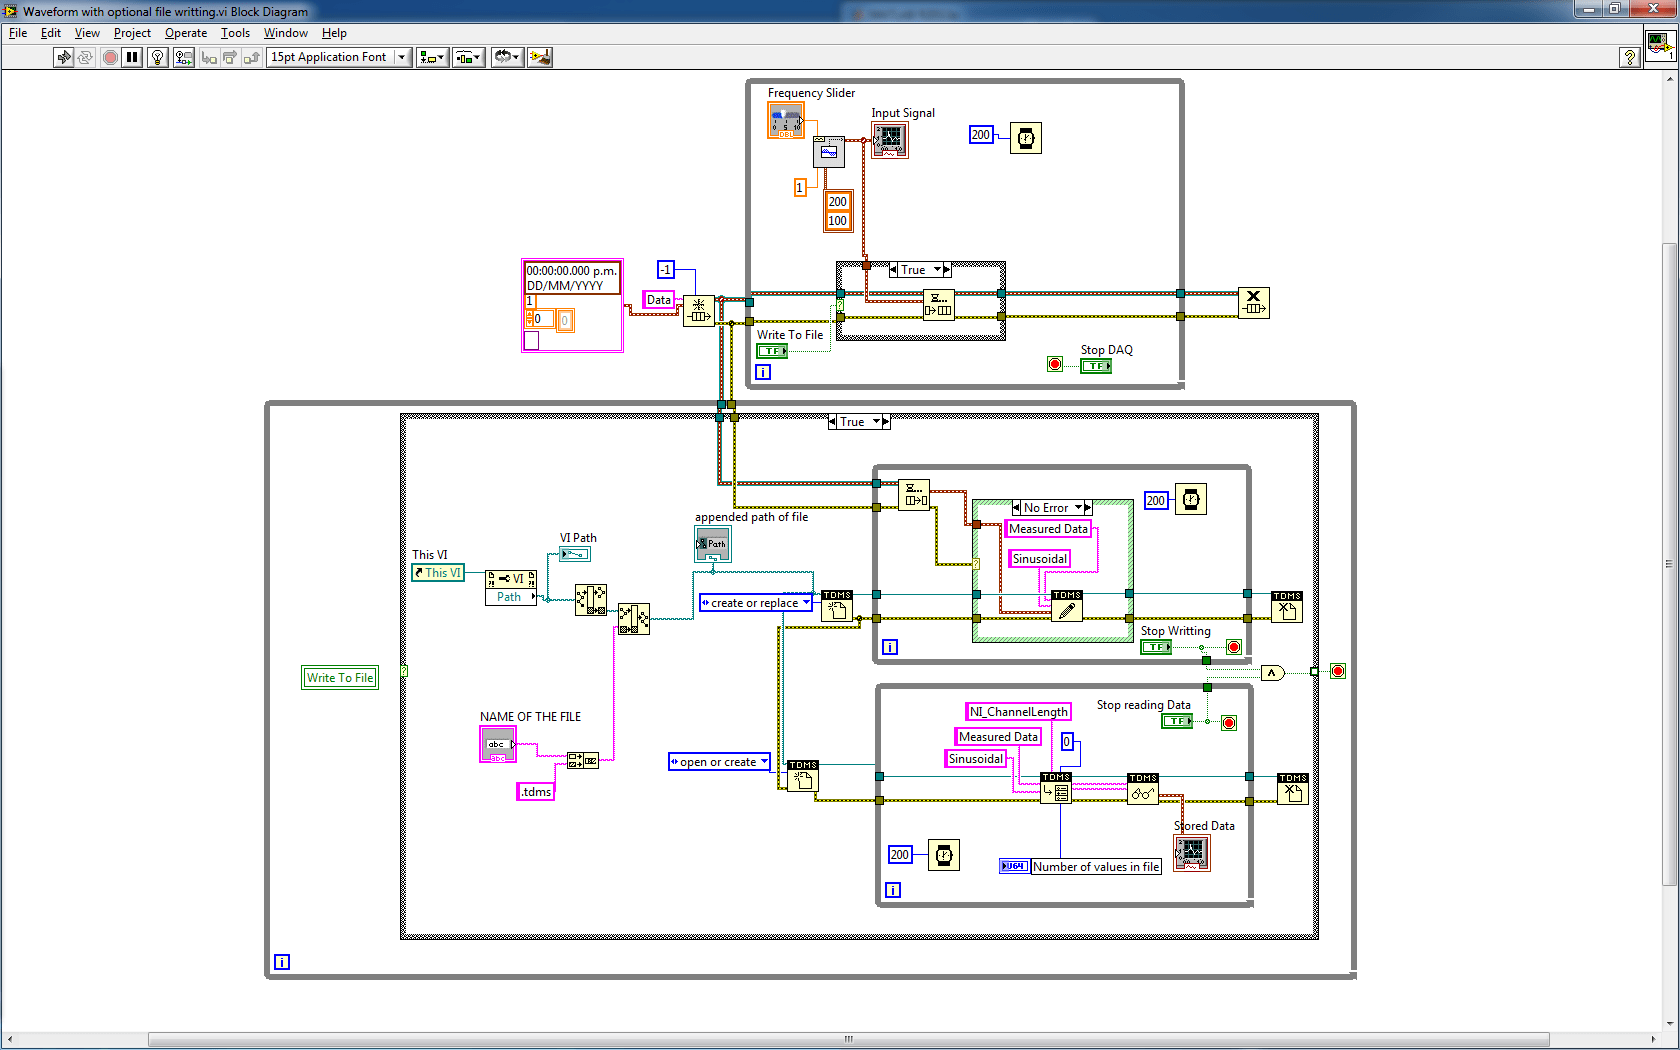Toggle the Stop Writting boolean control
Viewport: 1680px width, 1050px height.
pyautogui.click(x=1156, y=647)
